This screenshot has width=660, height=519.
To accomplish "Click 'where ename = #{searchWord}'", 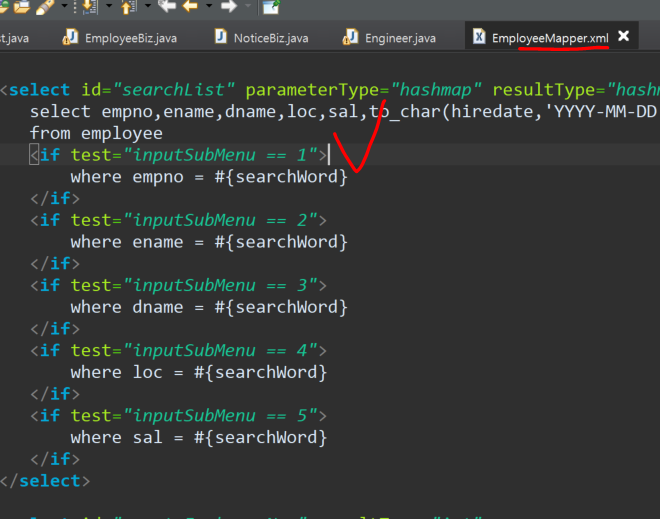I will pos(209,242).
